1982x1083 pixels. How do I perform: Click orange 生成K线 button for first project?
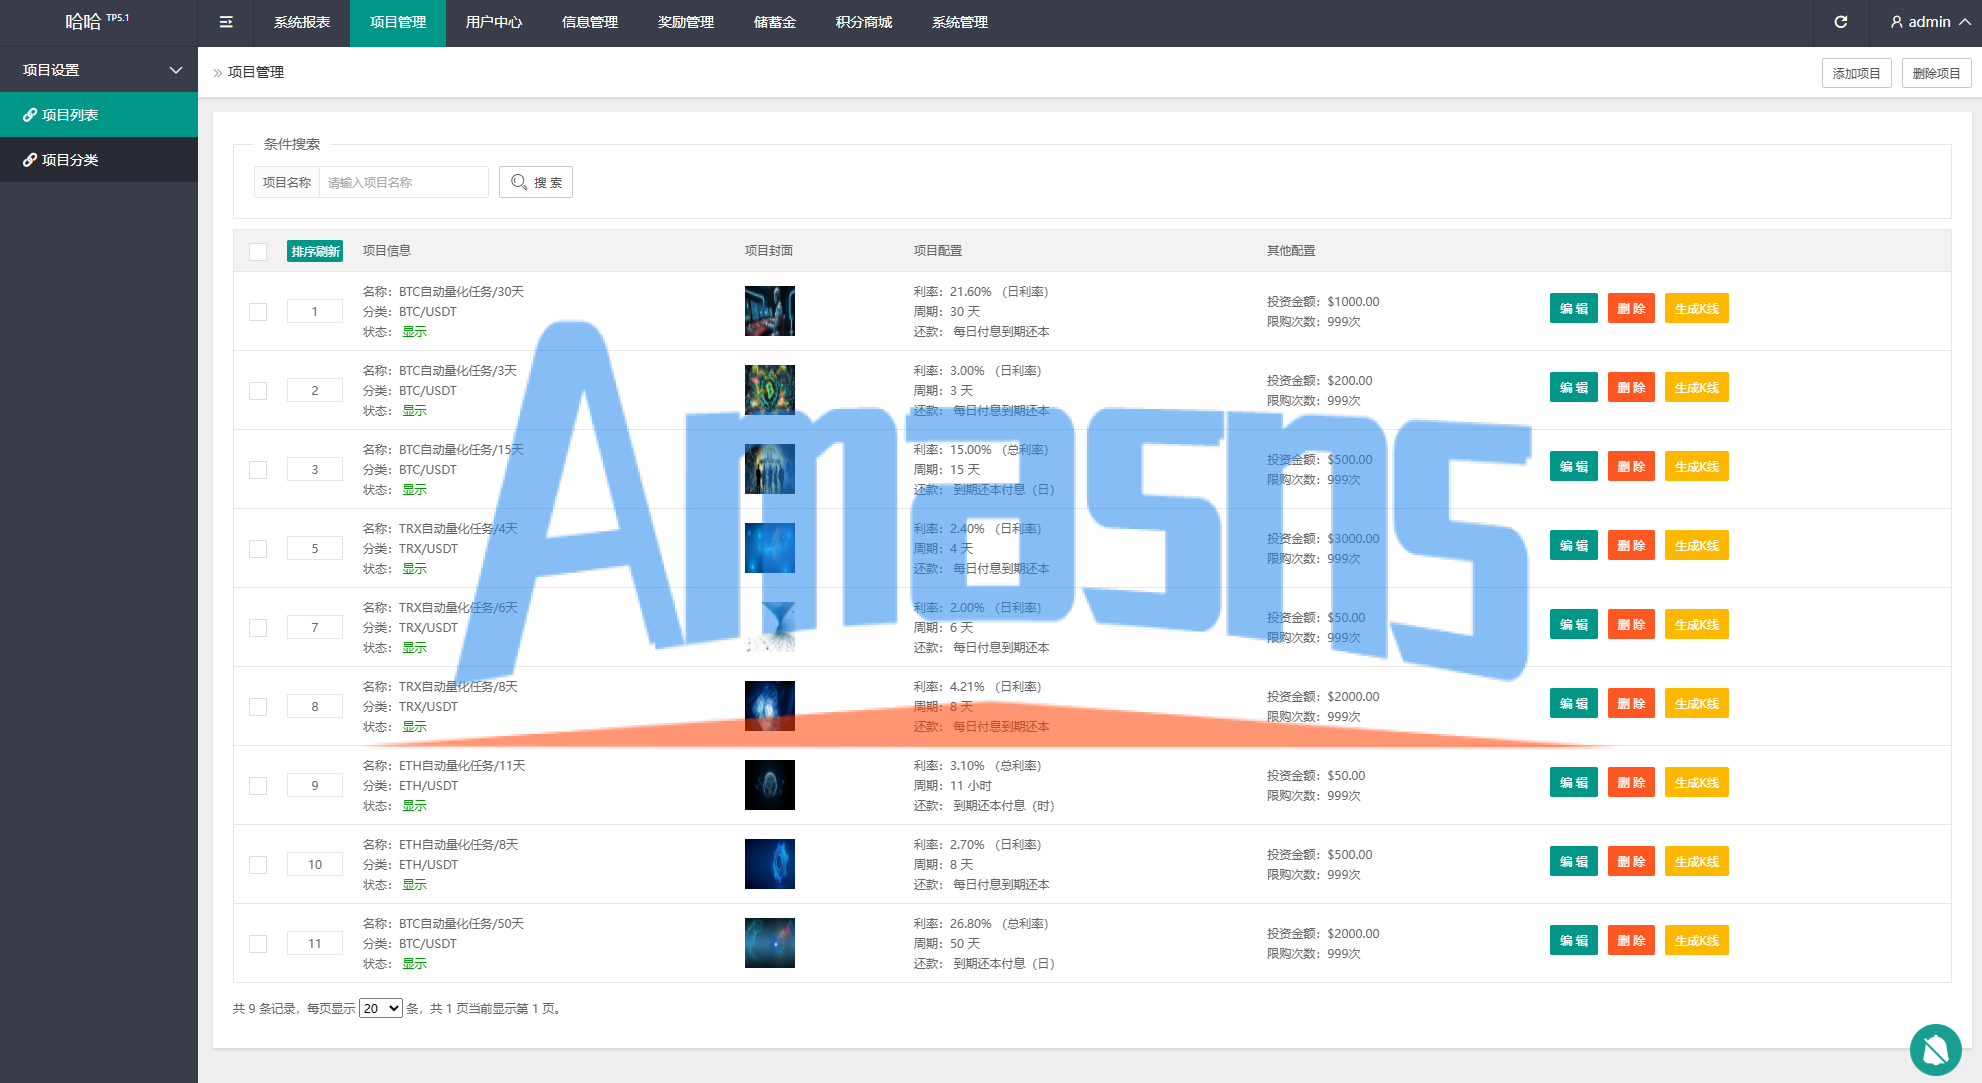(x=1696, y=309)
